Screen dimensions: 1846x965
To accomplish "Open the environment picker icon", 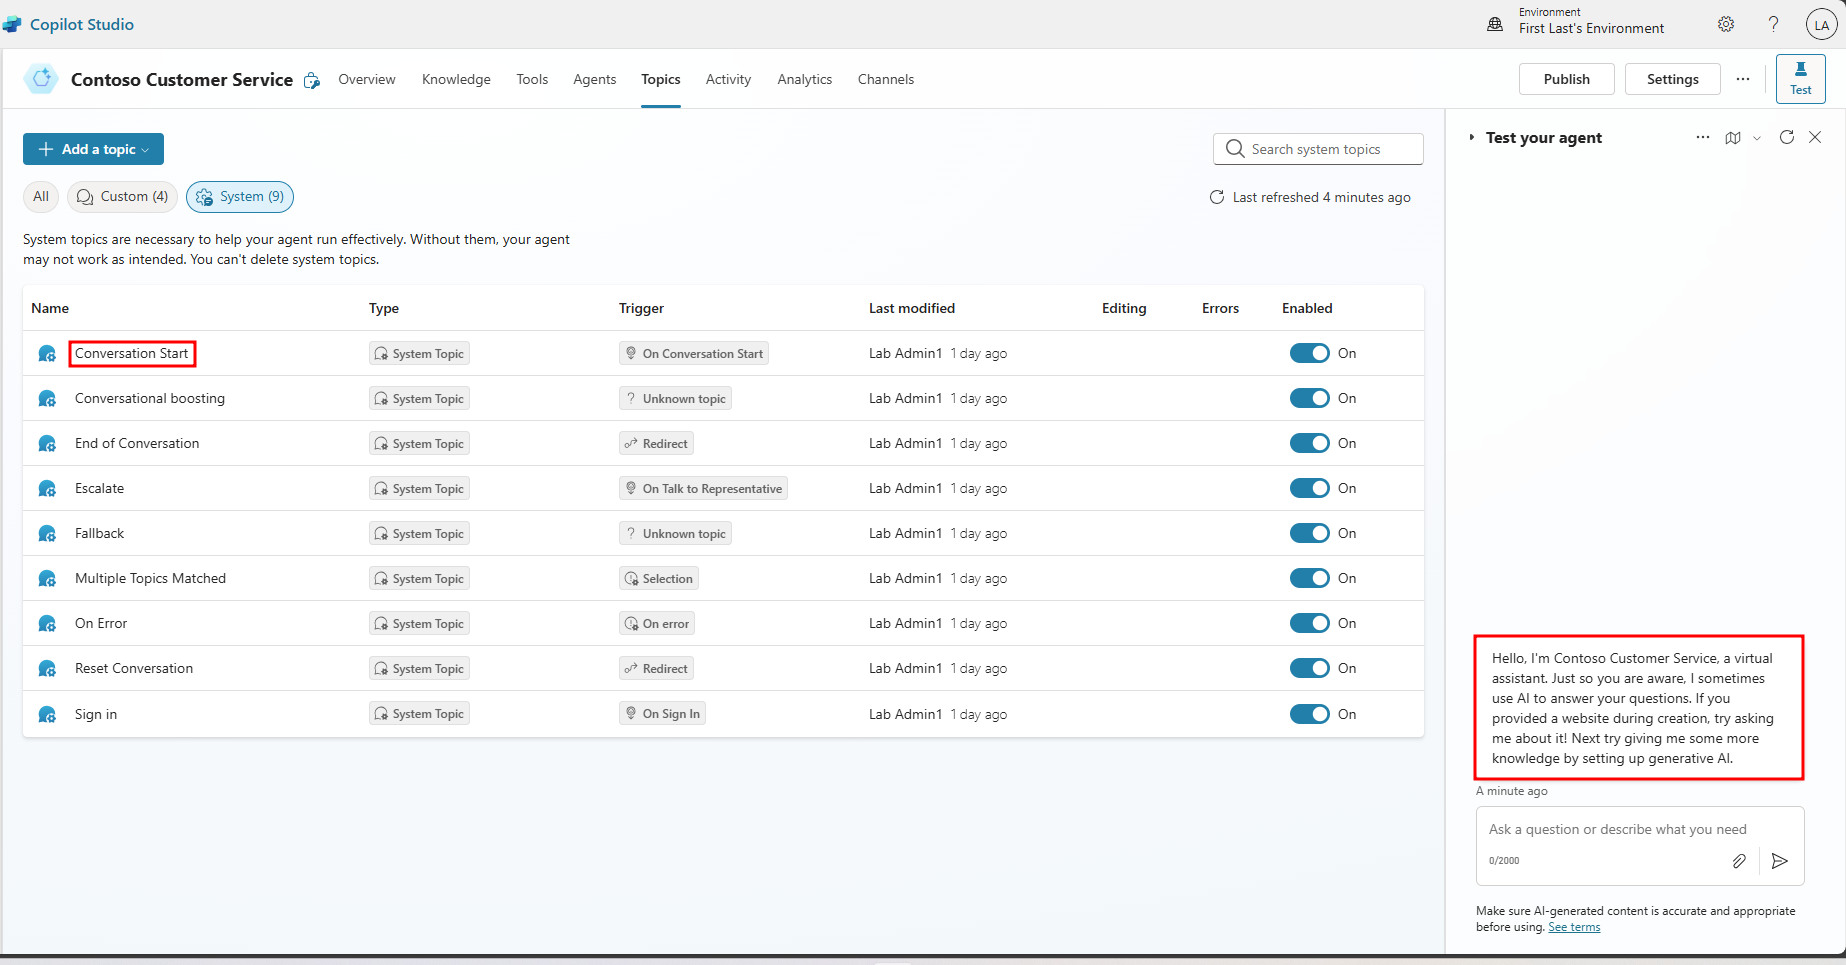I will [1495, 24].
